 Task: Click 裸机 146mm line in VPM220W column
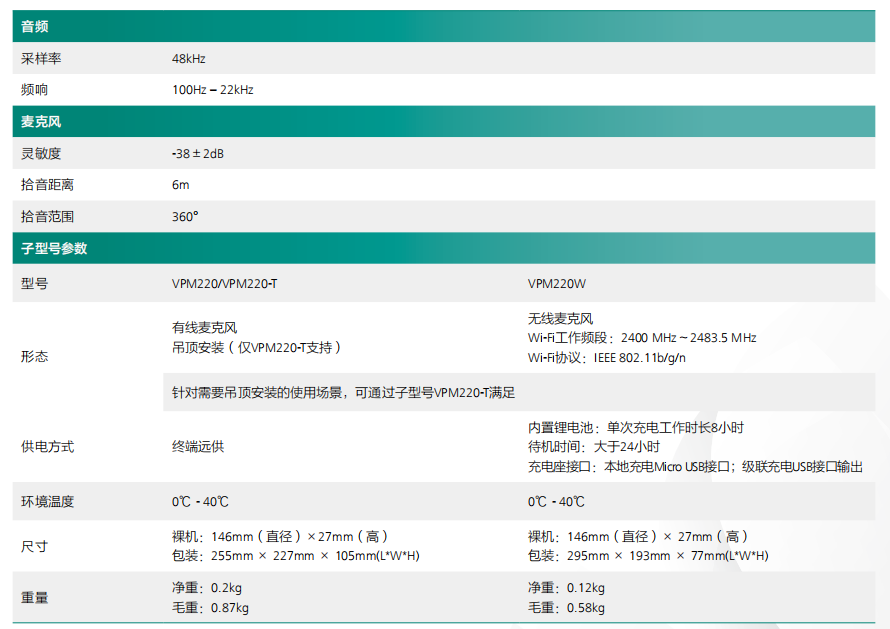click(x=638, y=536)
